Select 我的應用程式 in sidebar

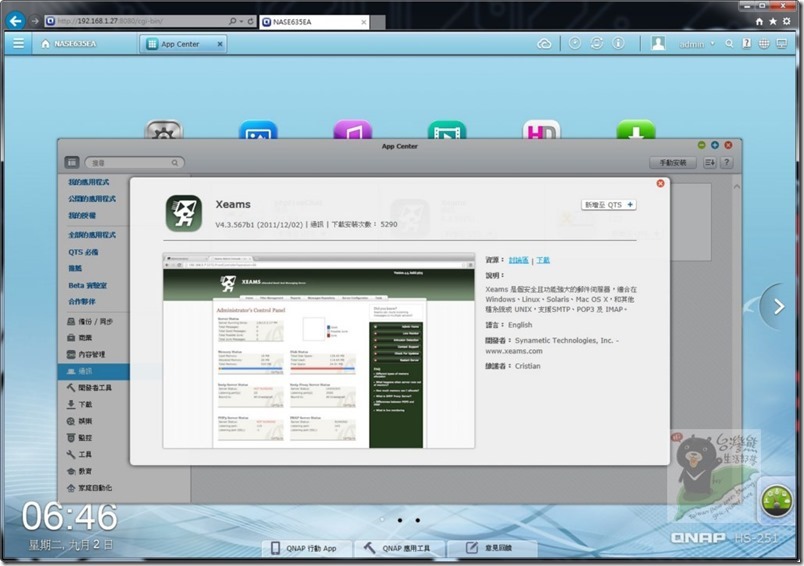tap(89, 182)
